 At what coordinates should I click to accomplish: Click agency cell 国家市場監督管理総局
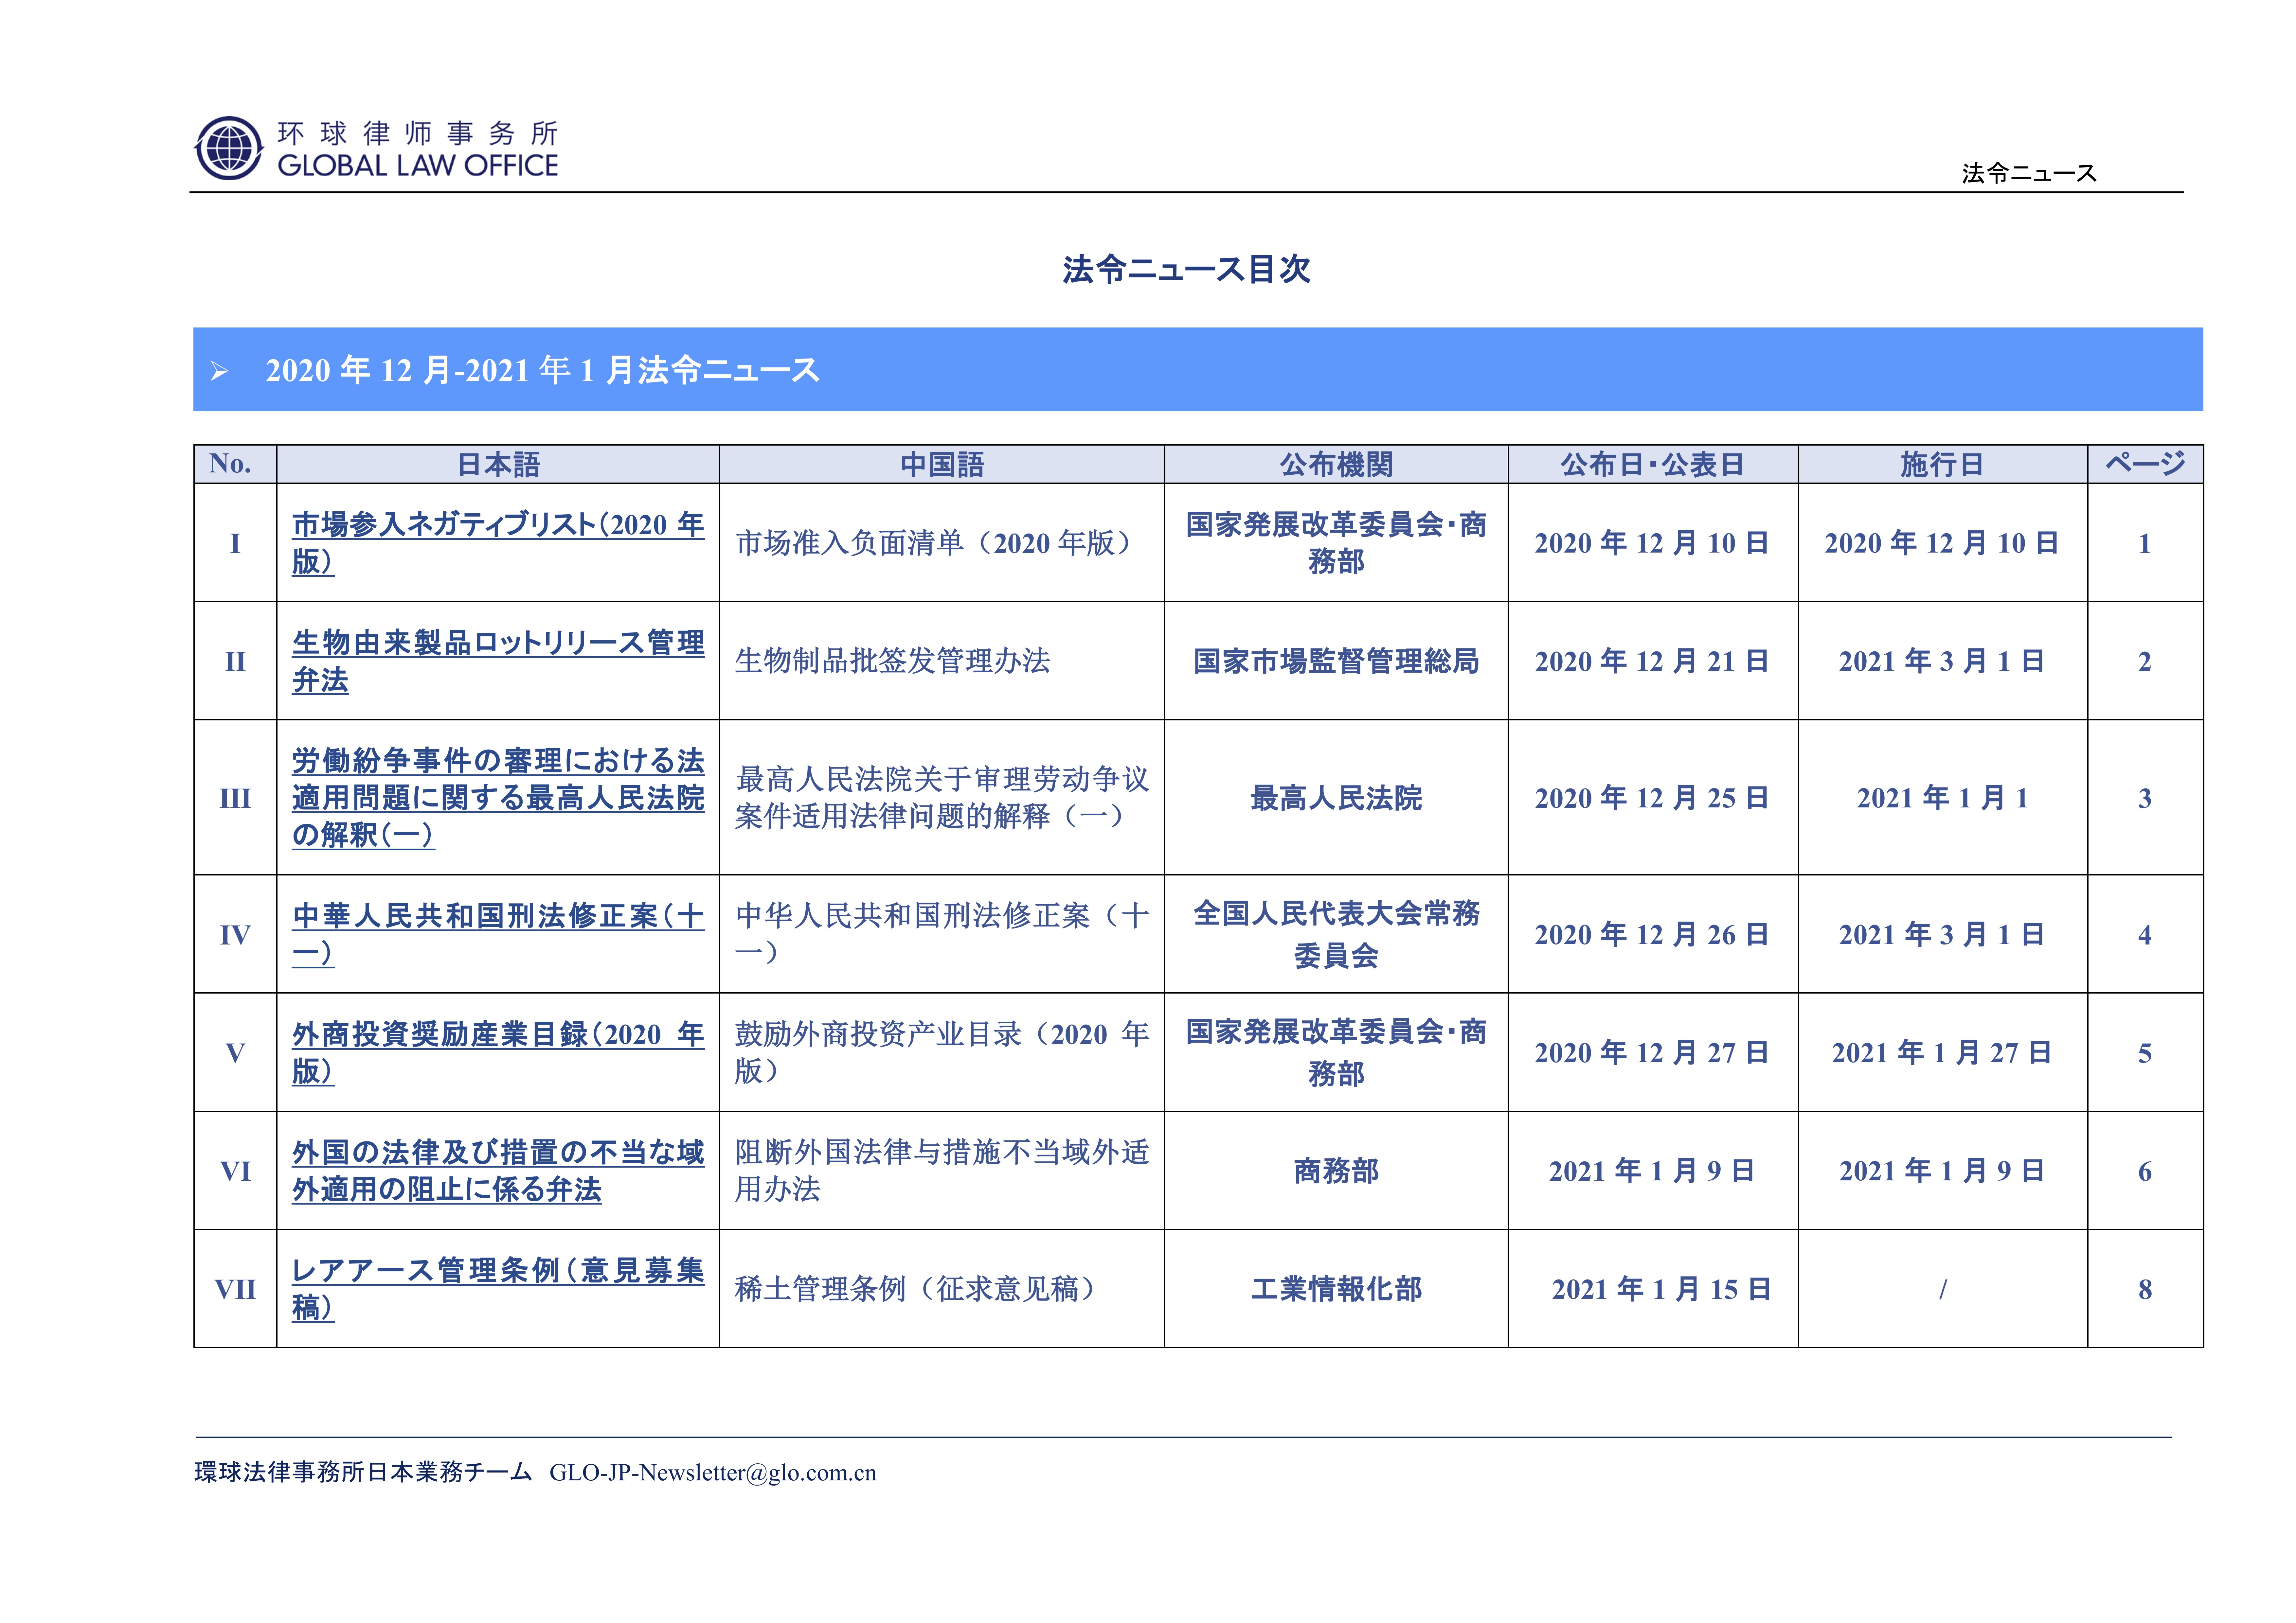click(x=1336, y=661)
